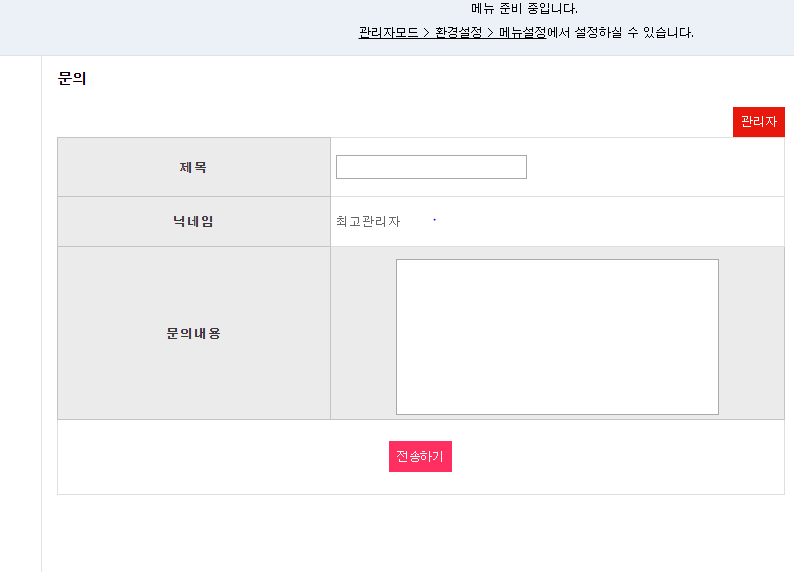Click the 문의내용 label cell
This screenshot has height=572, width=794.
[x=194, y=333]
